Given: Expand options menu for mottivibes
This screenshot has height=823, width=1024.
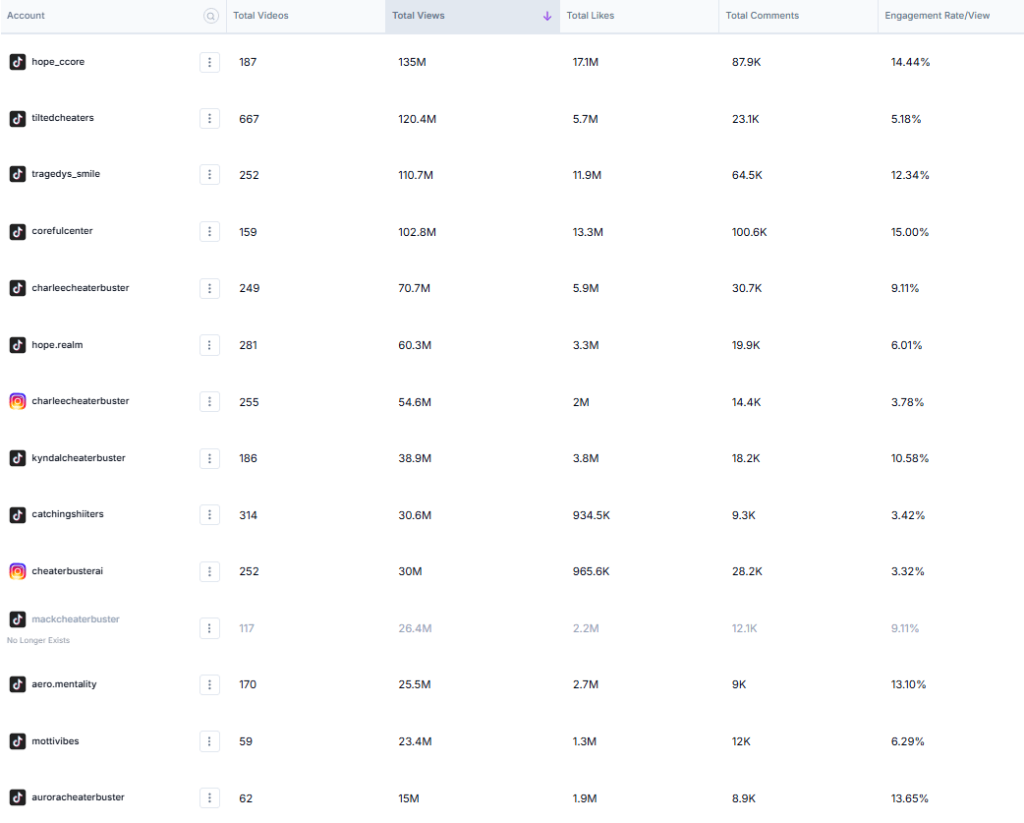Looking at the screenshot, I should (209, 741).
